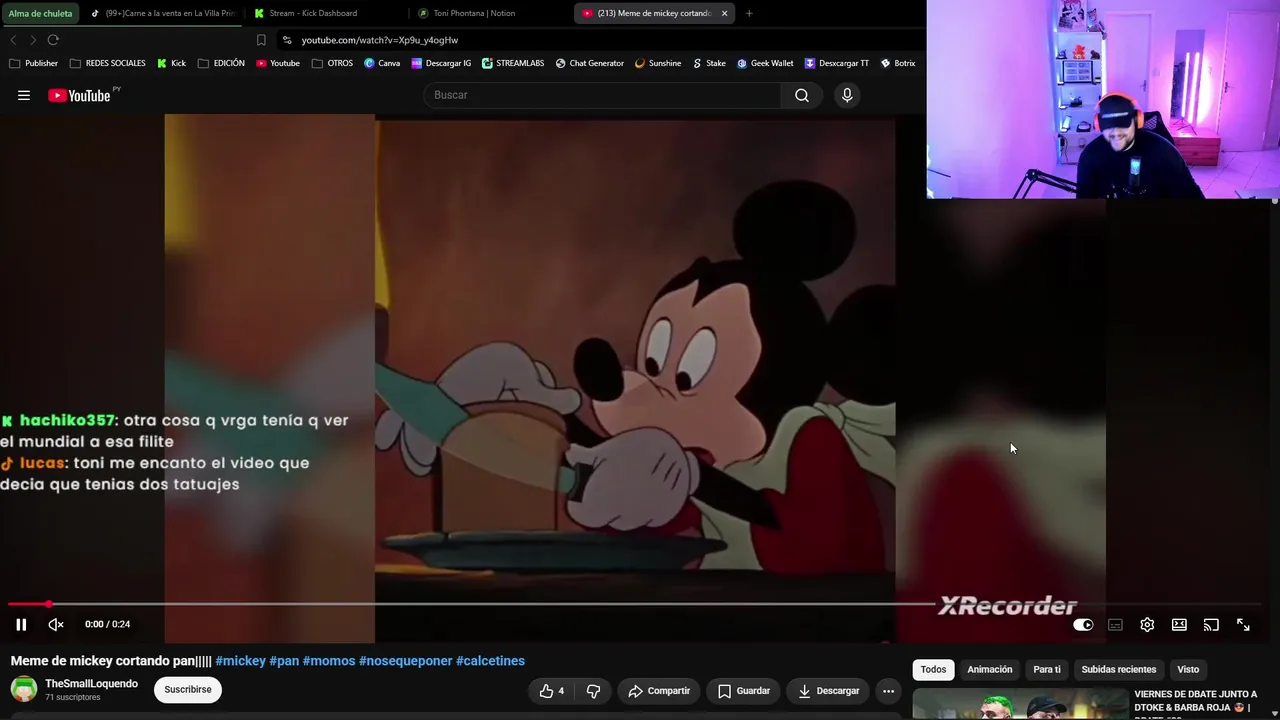
Task: Open TheSmallLoquendo channel avatar
Action: (24, 689)
